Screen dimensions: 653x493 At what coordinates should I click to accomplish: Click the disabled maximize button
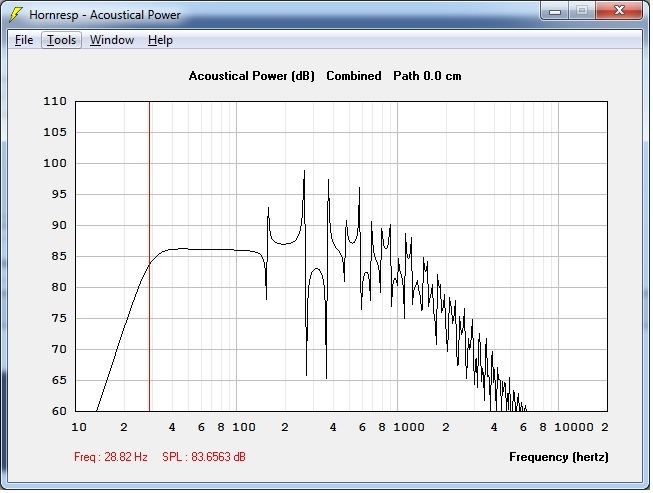(x=582, y=11)
